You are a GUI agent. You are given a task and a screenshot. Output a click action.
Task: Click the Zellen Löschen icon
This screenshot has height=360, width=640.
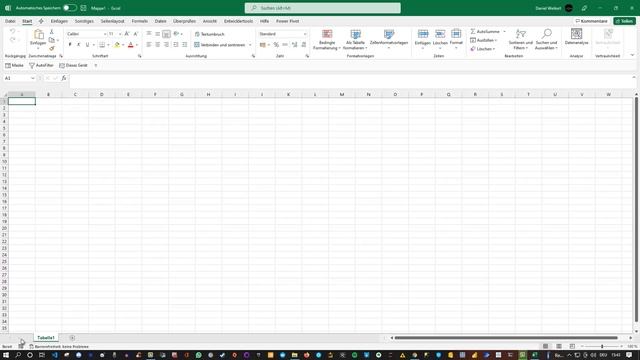440,34
